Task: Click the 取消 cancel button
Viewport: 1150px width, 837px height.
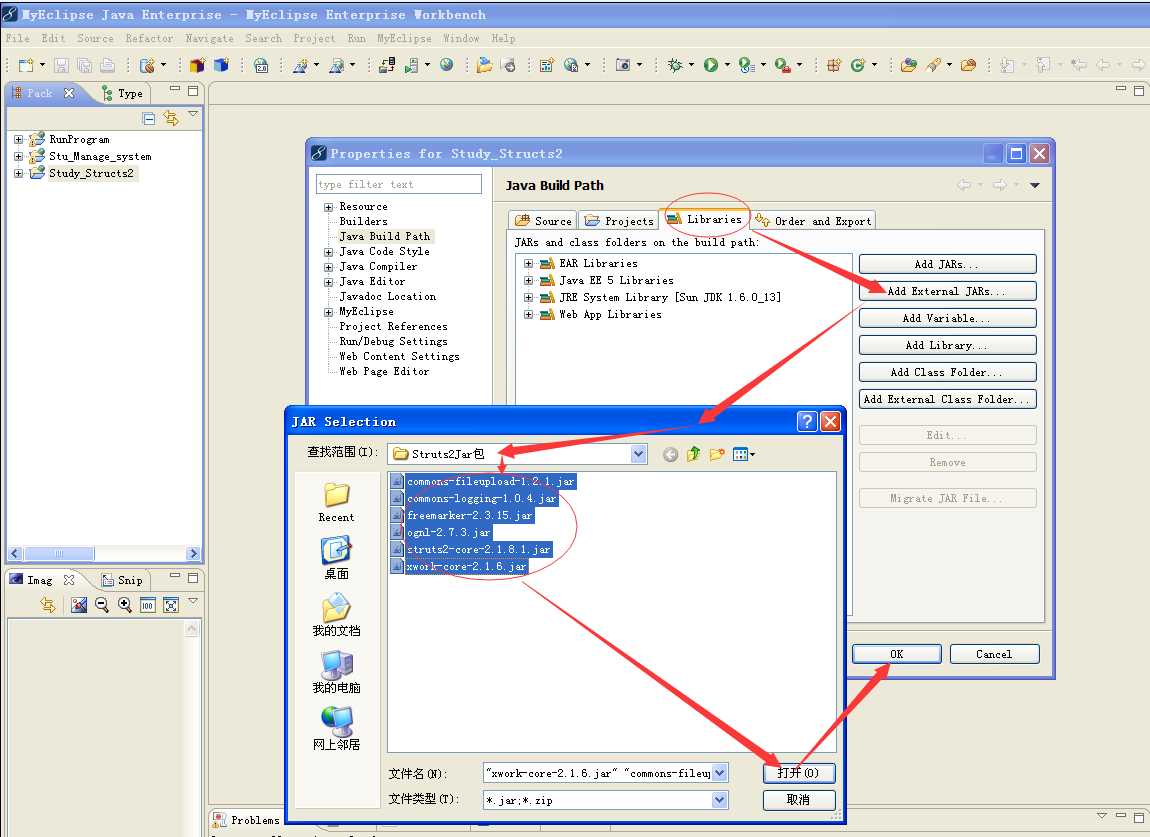Action: coord(799,800)
